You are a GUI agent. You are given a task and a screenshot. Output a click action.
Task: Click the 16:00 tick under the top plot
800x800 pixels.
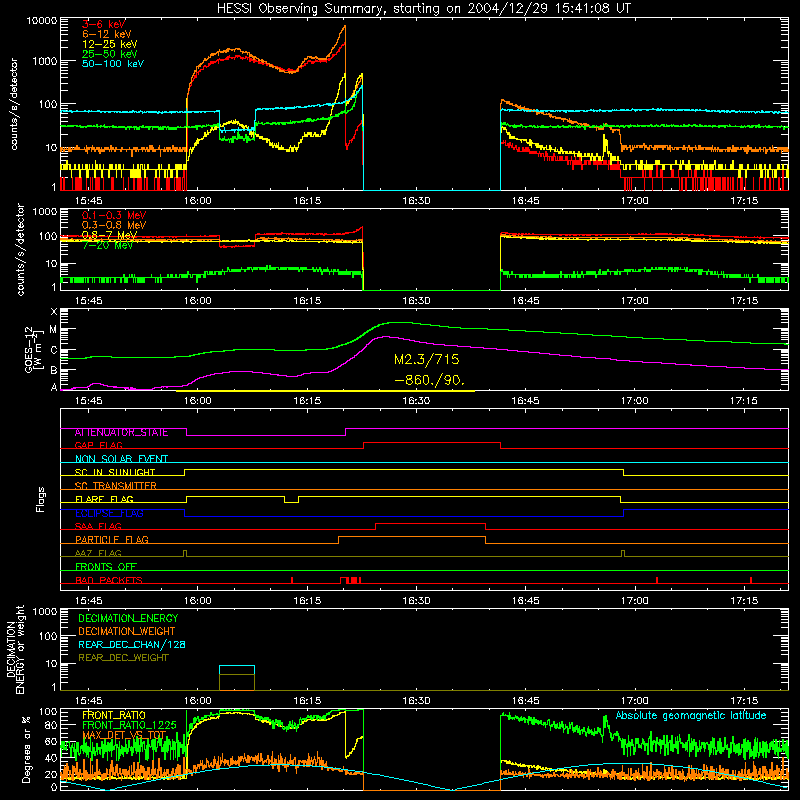coord(197,201)
